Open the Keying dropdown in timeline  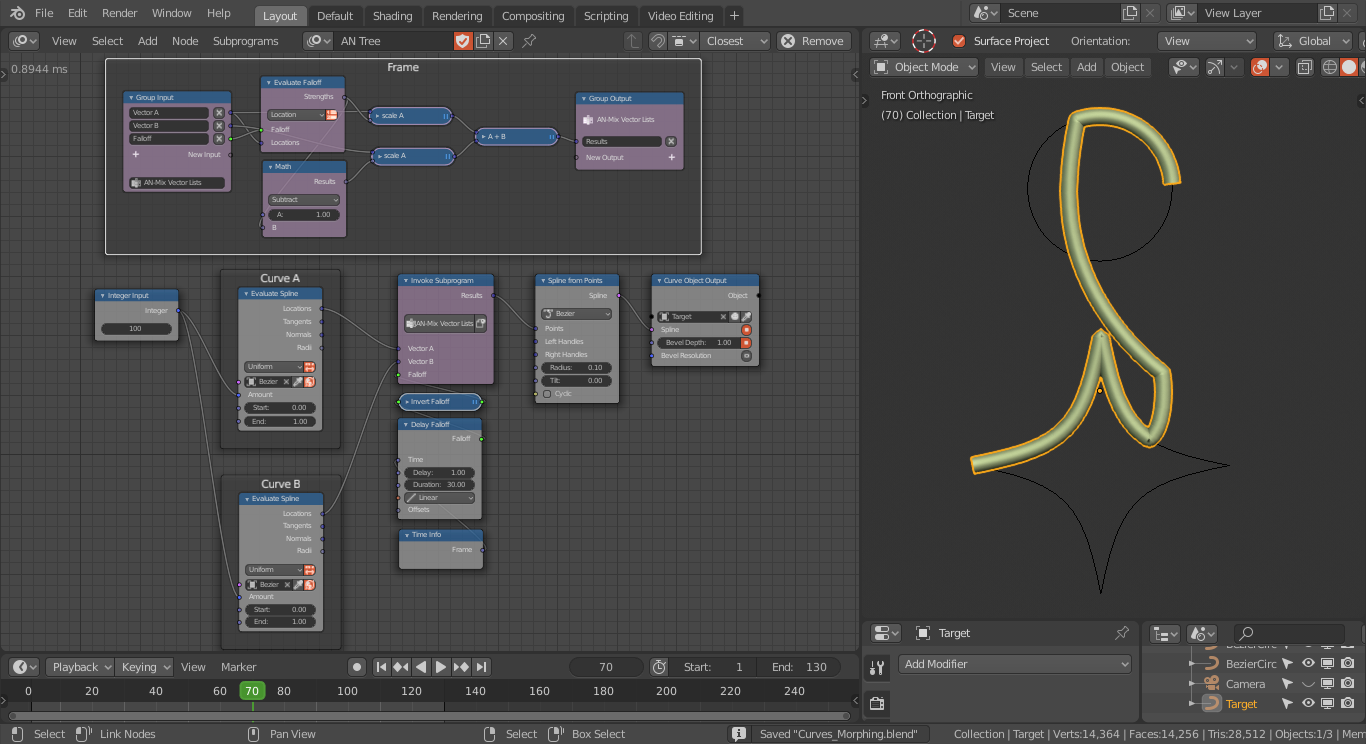click(x=145, y=667)
